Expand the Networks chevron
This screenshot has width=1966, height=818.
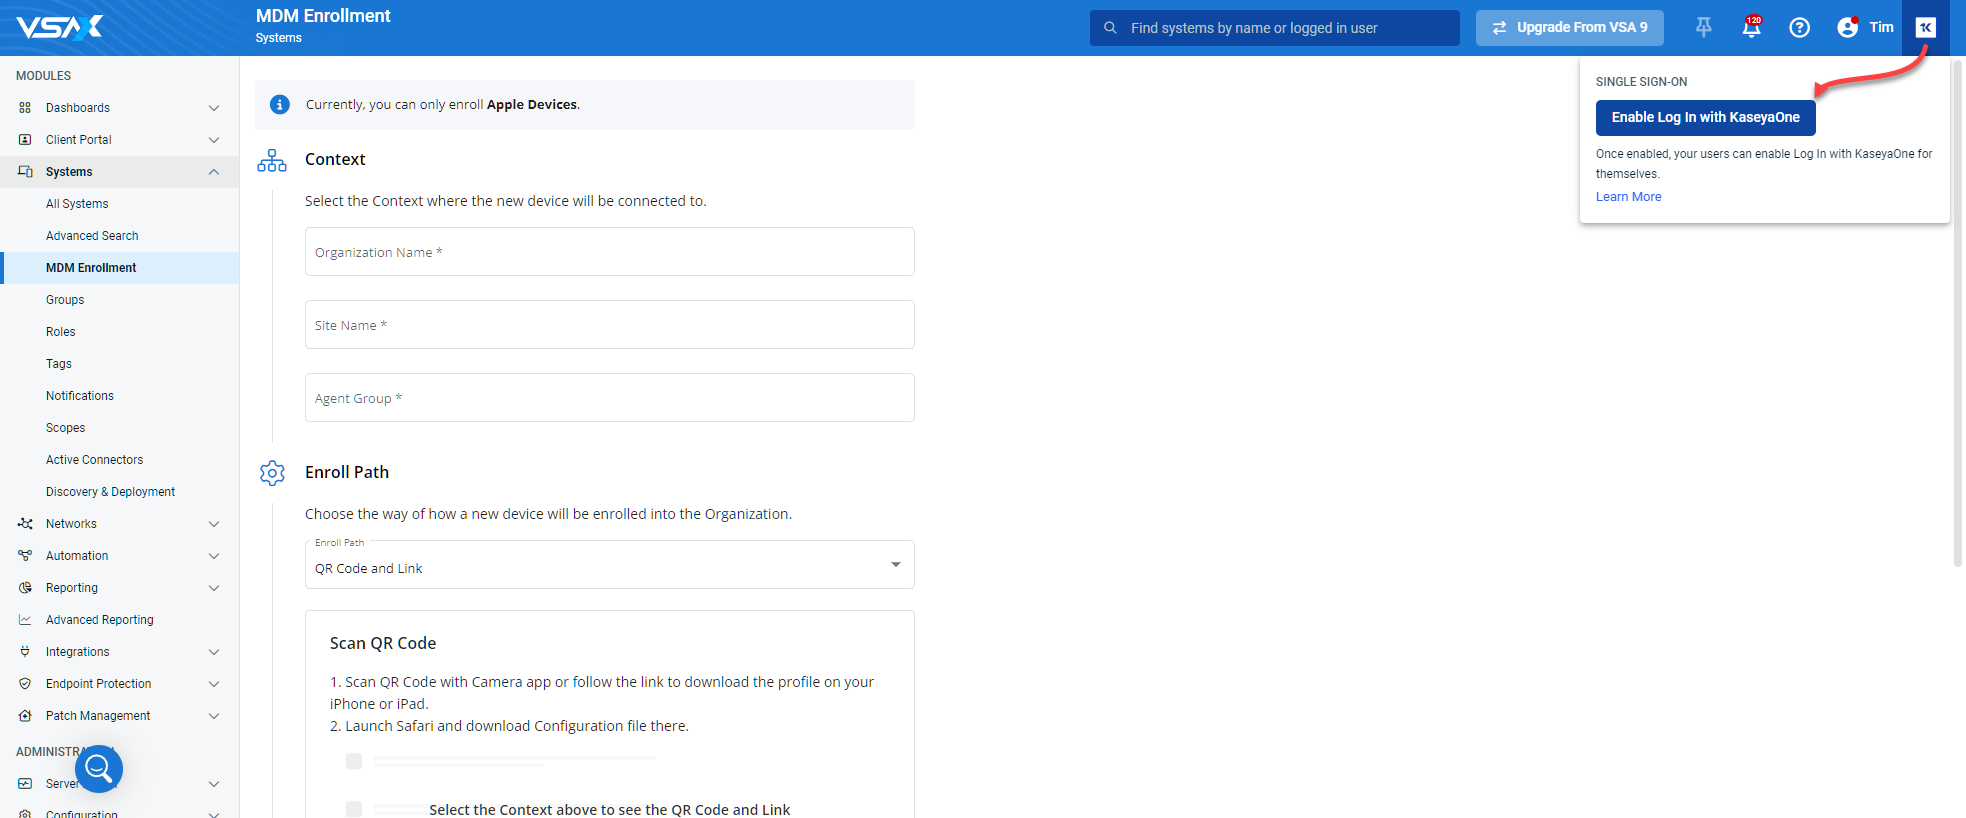click(214, 524)
